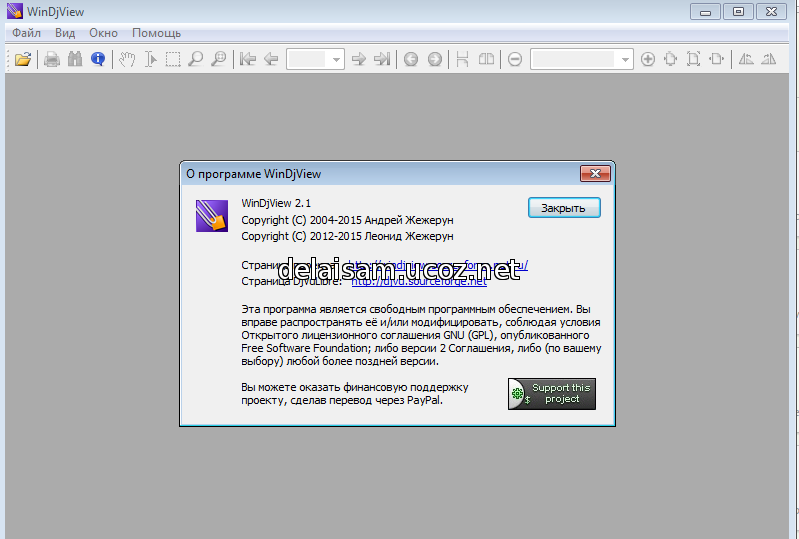Viewport: 799px width, 539px height.
Task: Click the Print toolbar icon
Action: [x=51, y=60]
